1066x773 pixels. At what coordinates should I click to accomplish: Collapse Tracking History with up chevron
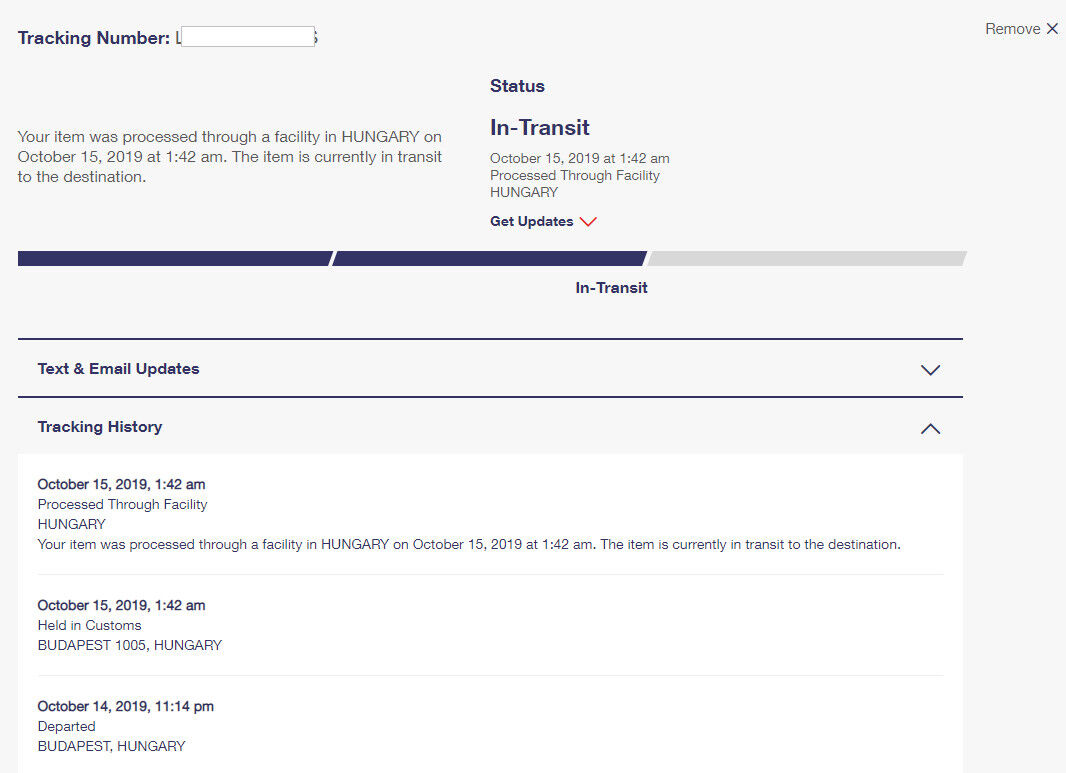[930, 428]
